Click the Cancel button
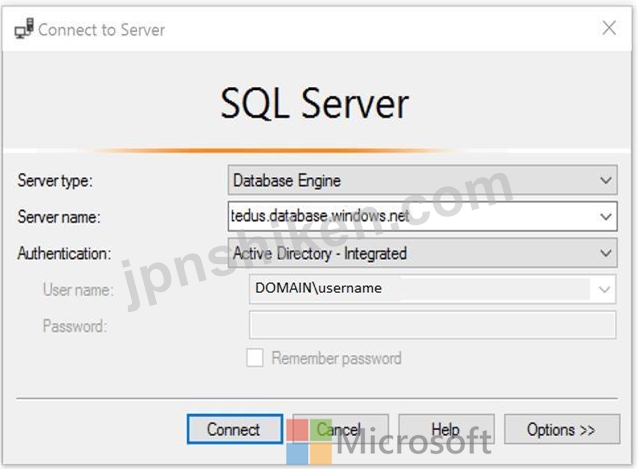638x469 pixels. coord(341,429)
